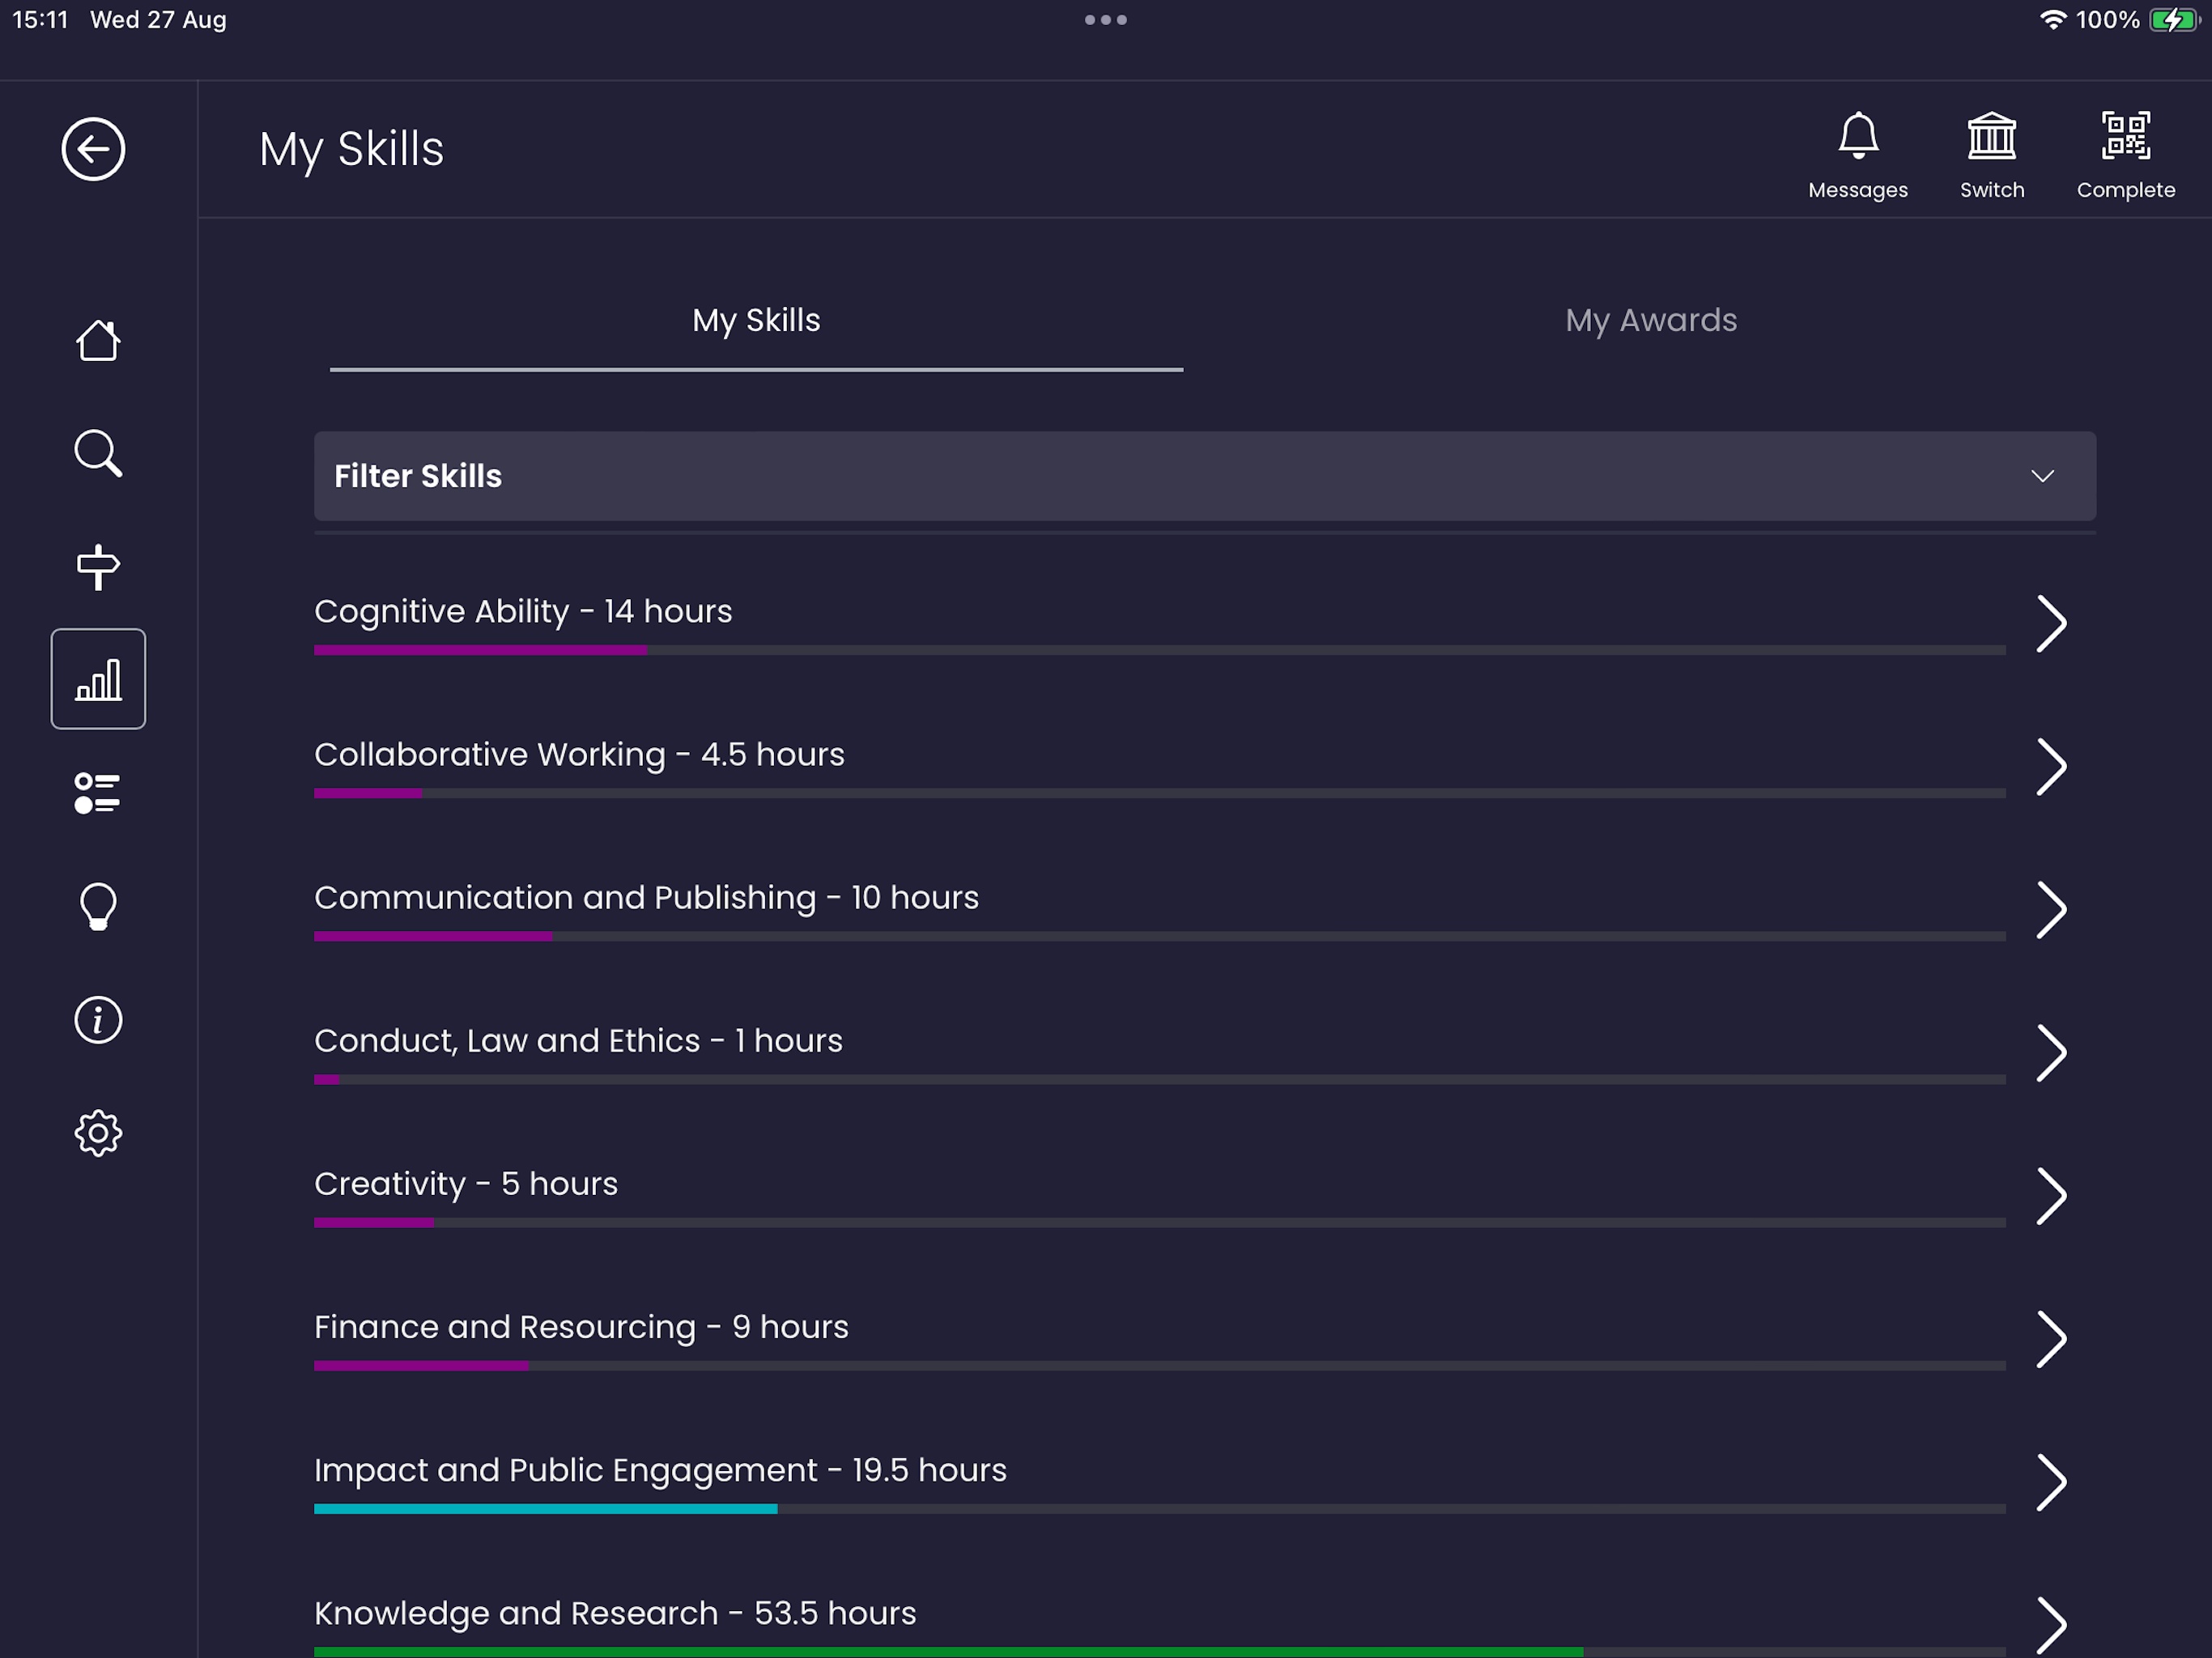Image resolution: width=2212 pixels, height=1658 pixels.
Task: Select Collaborative Working - 4.5 hours text
Action: point(579,754)
